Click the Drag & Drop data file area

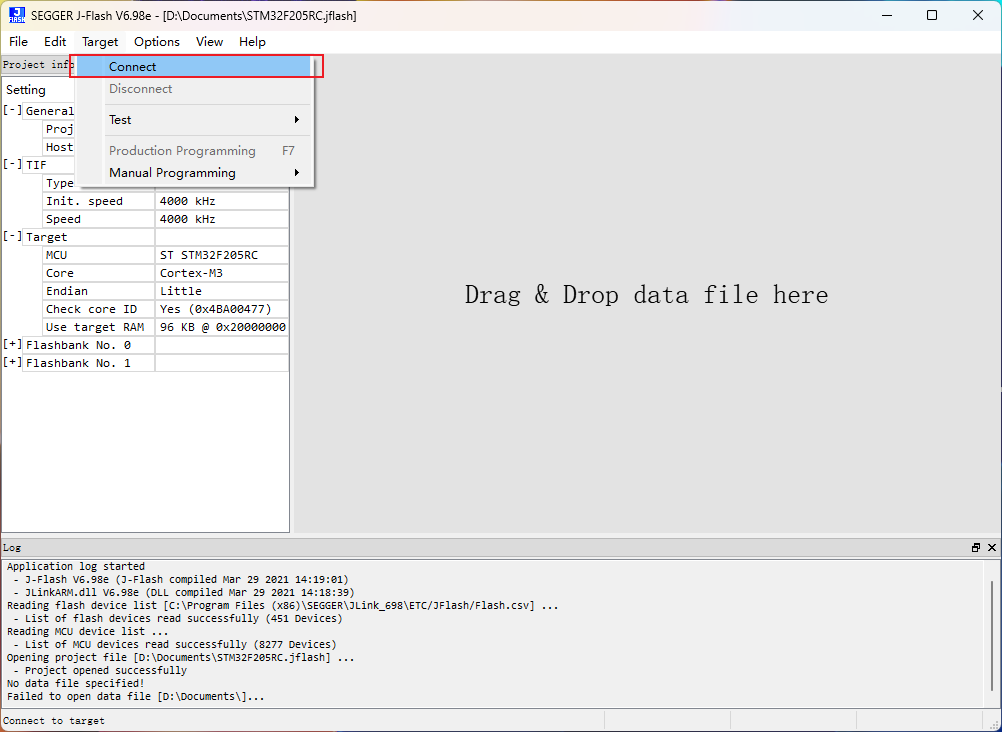click(x=646, y=295)
